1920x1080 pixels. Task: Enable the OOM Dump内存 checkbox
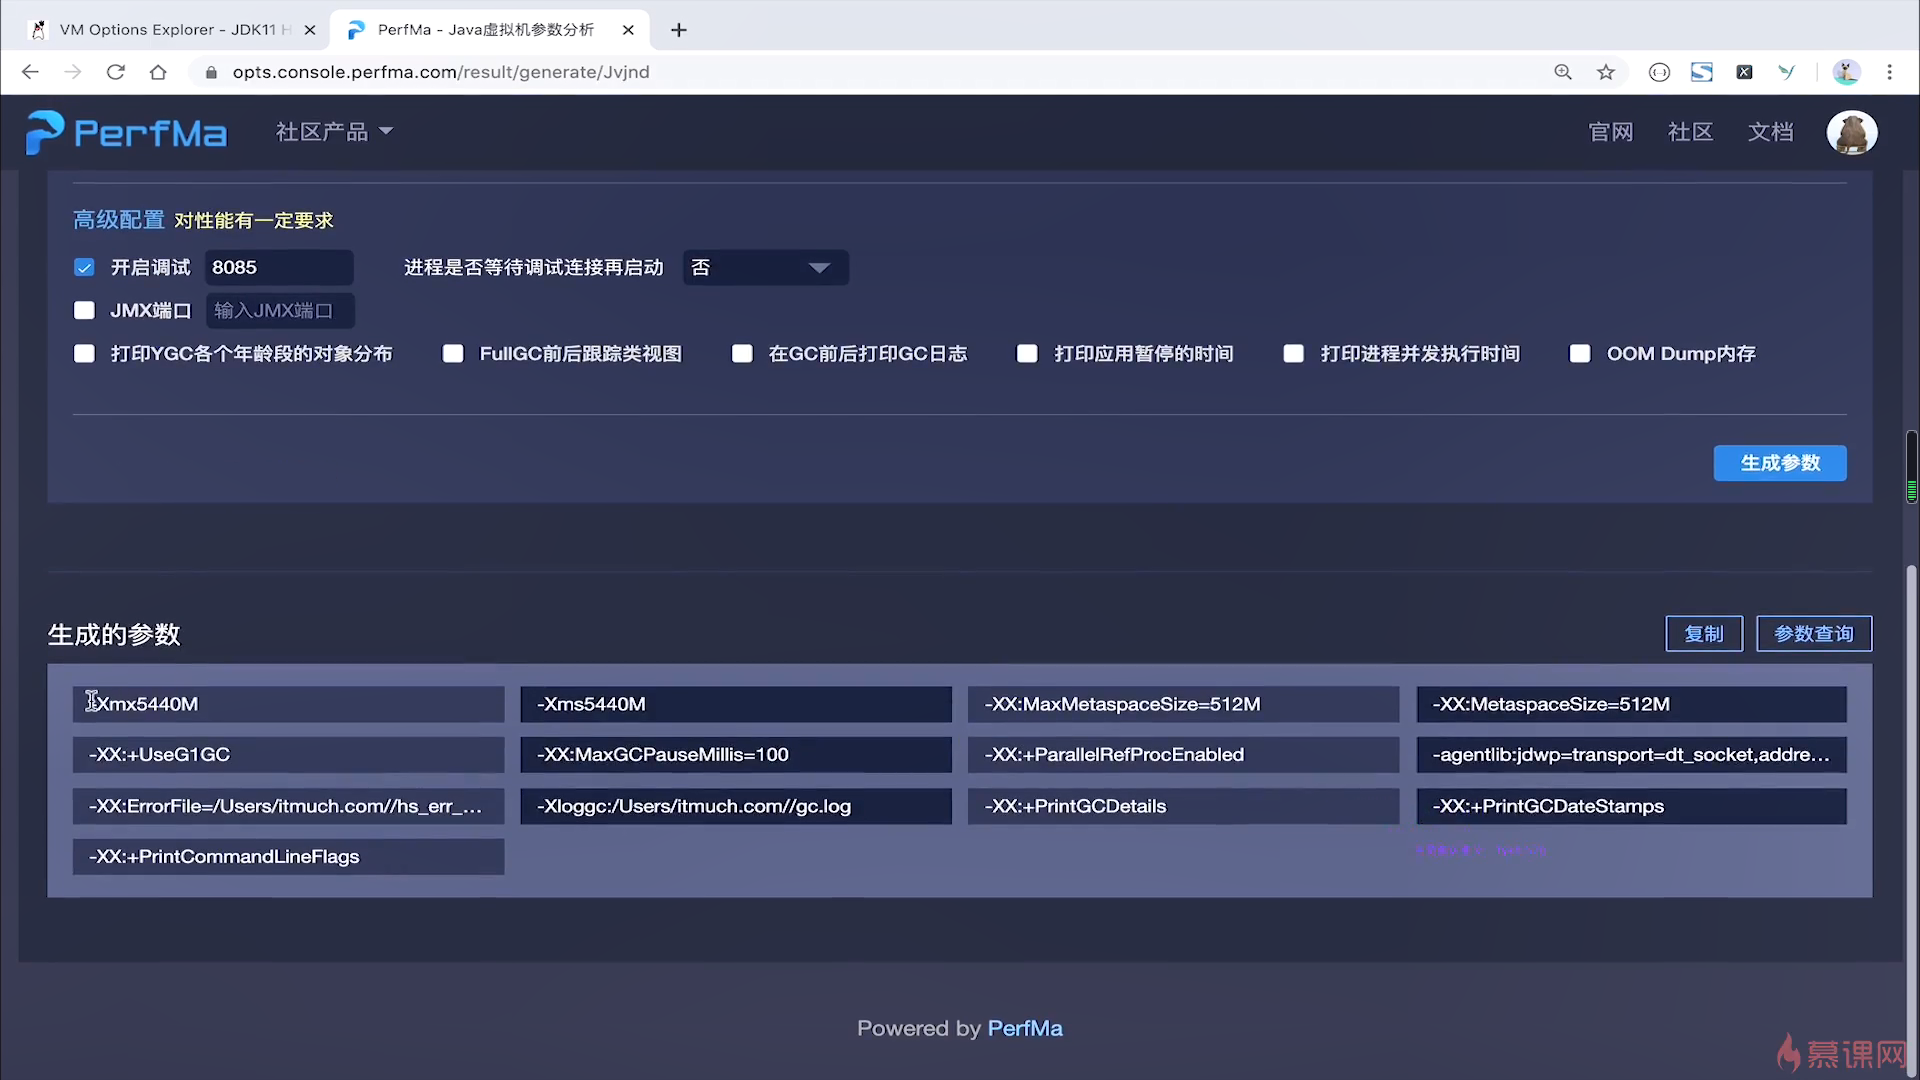point(1580,354)
